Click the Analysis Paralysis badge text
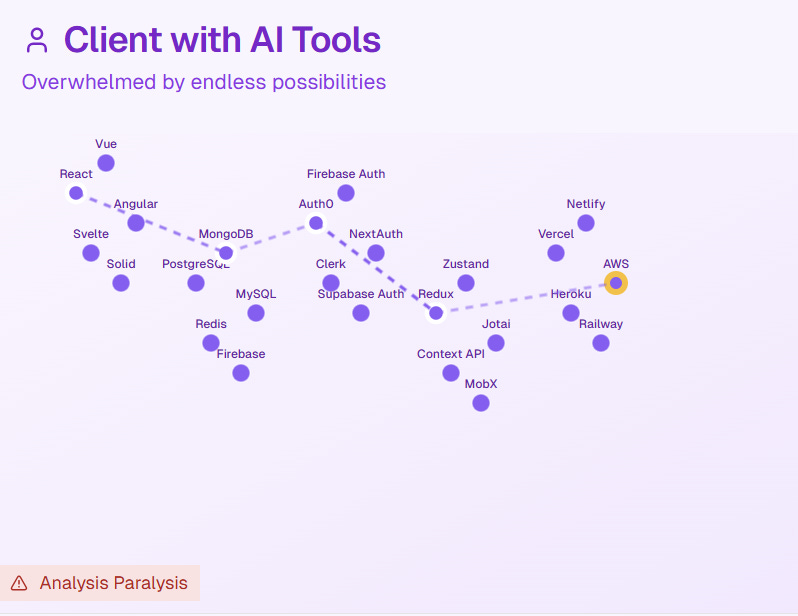 113,583
